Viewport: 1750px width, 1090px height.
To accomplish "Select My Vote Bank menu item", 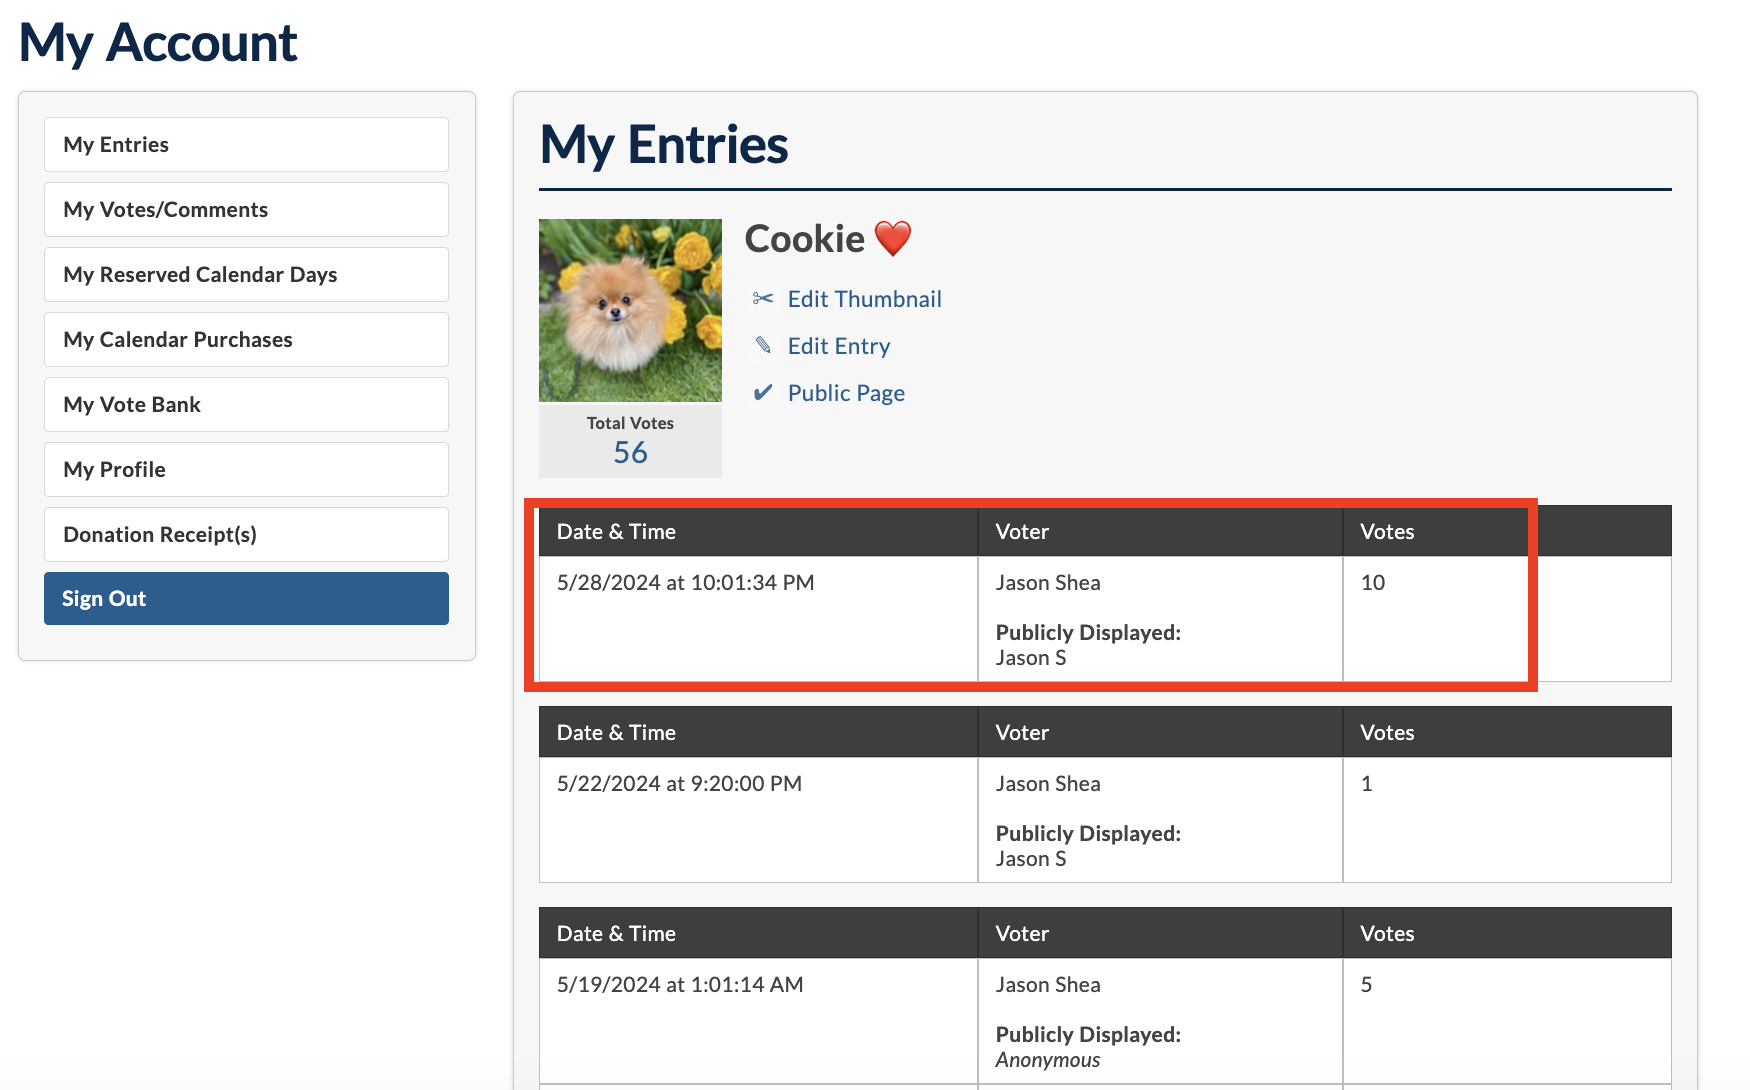I will point(246,405).
